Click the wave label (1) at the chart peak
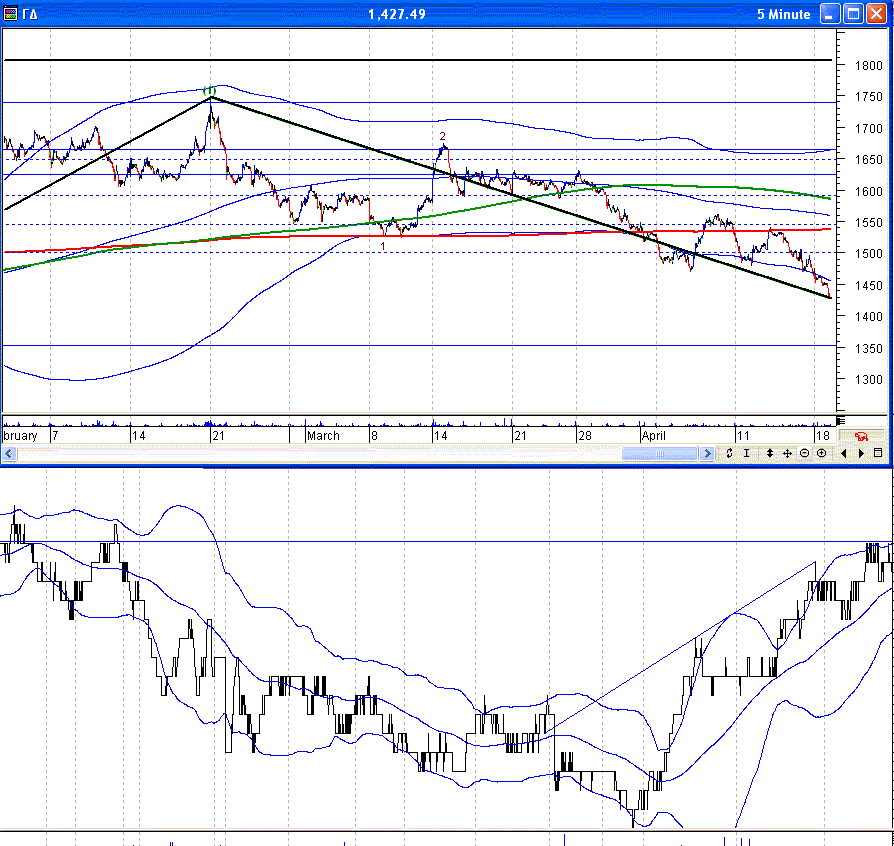Viewport: 894px width, 846px height. (x=210, y=91)
